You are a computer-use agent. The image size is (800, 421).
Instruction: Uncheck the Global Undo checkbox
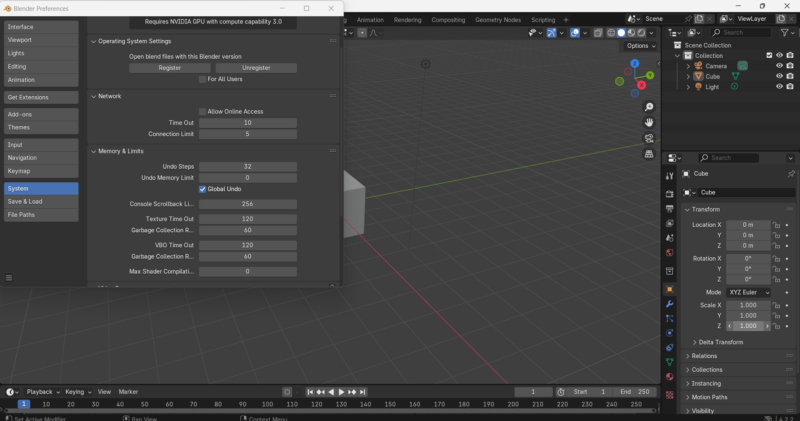pos(203,189)
